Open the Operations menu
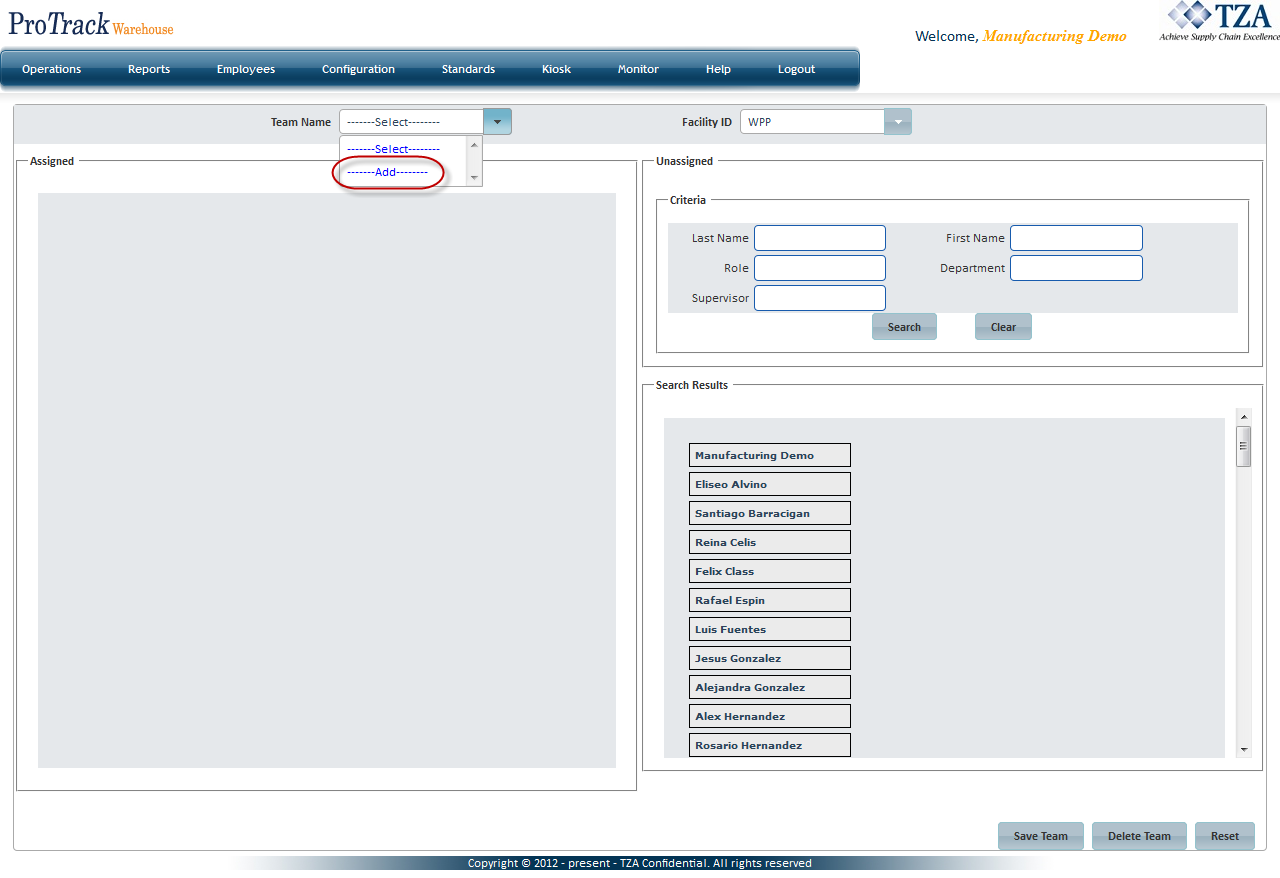1280x878 pixels. pyautogui.click(x=52, y=69)
